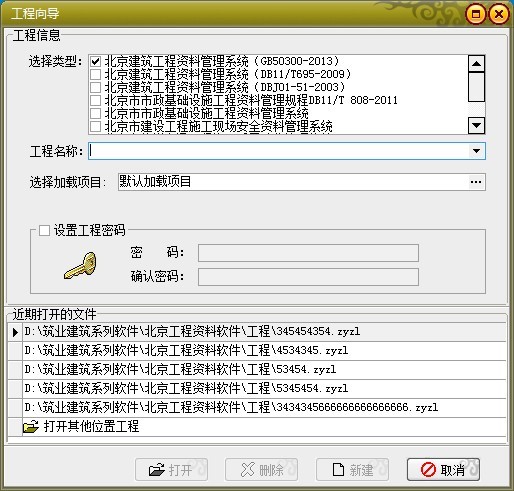Click the open-folder icon beside 打开其他位置工程
The height and width of the screenshot is (491, 514).
pos(31,426)
